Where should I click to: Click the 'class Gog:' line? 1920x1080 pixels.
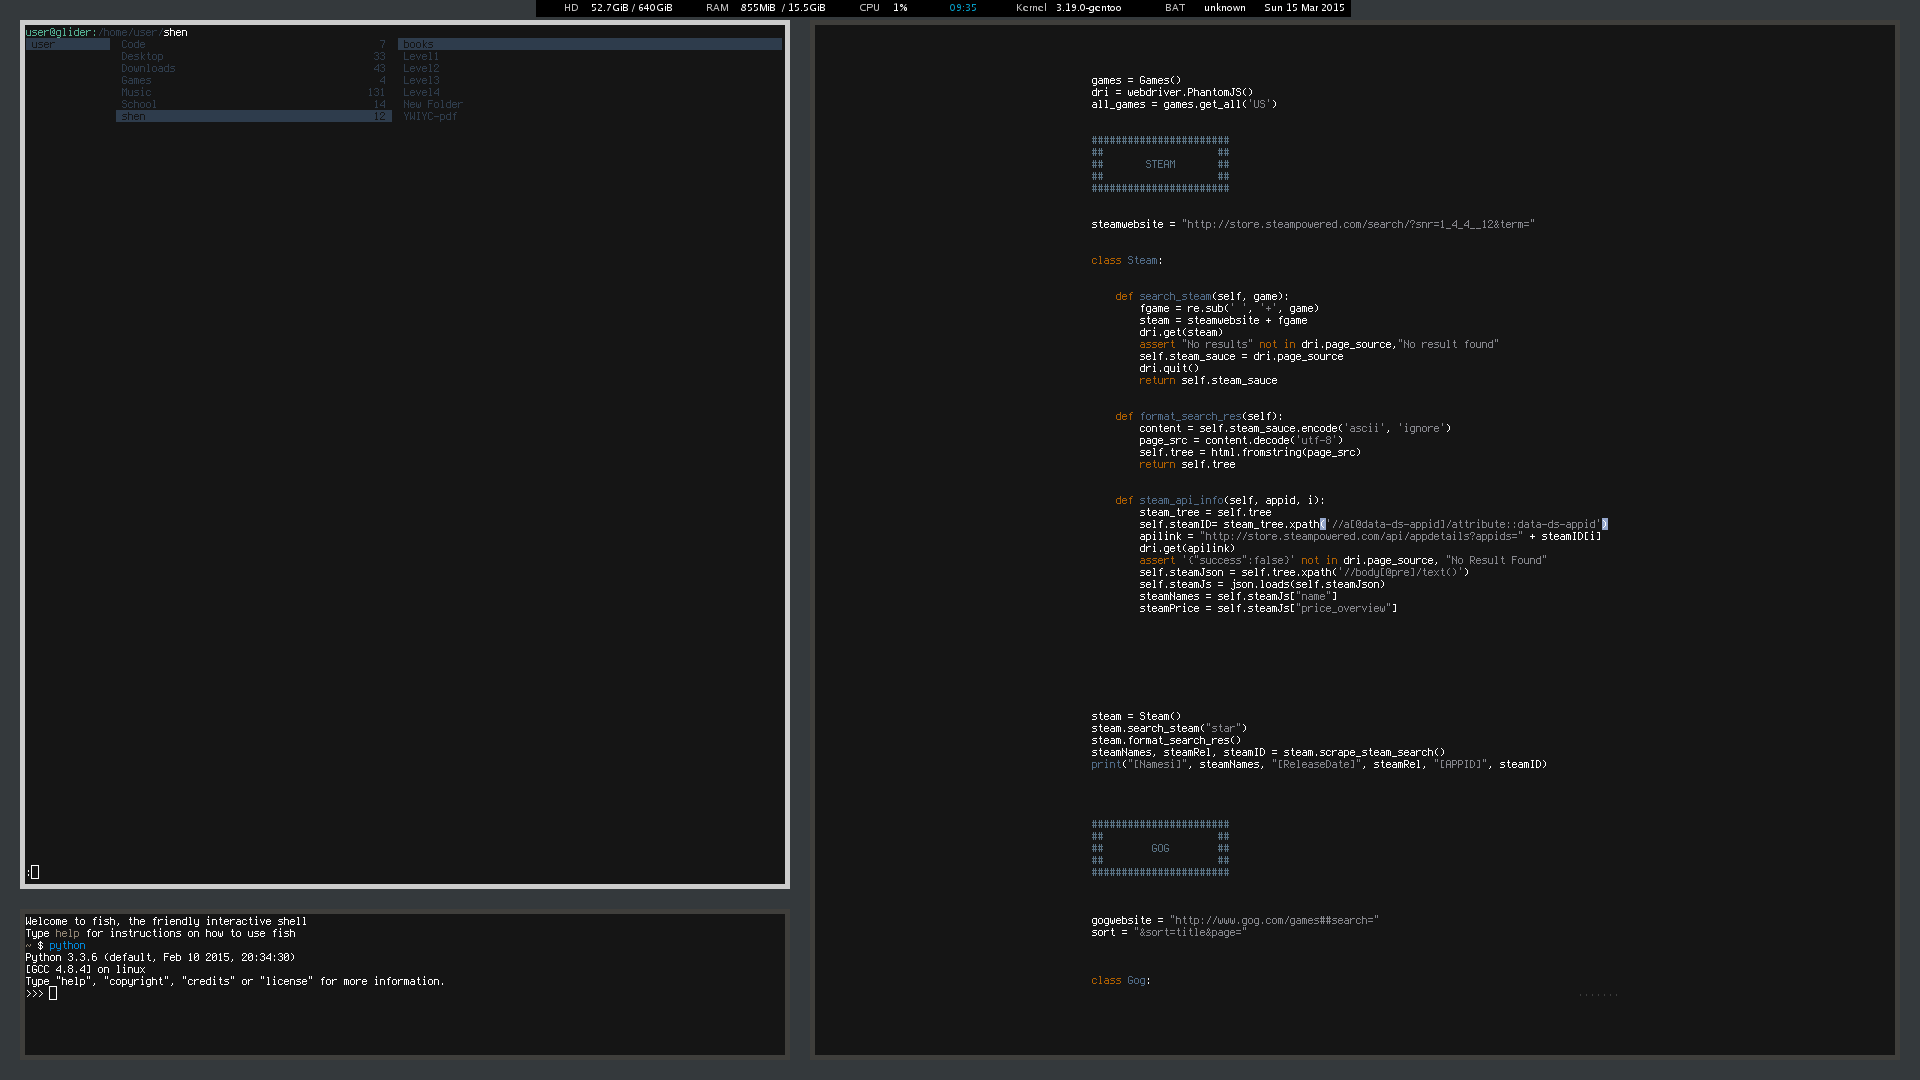pyautogui.click(x=1121, y=980)
